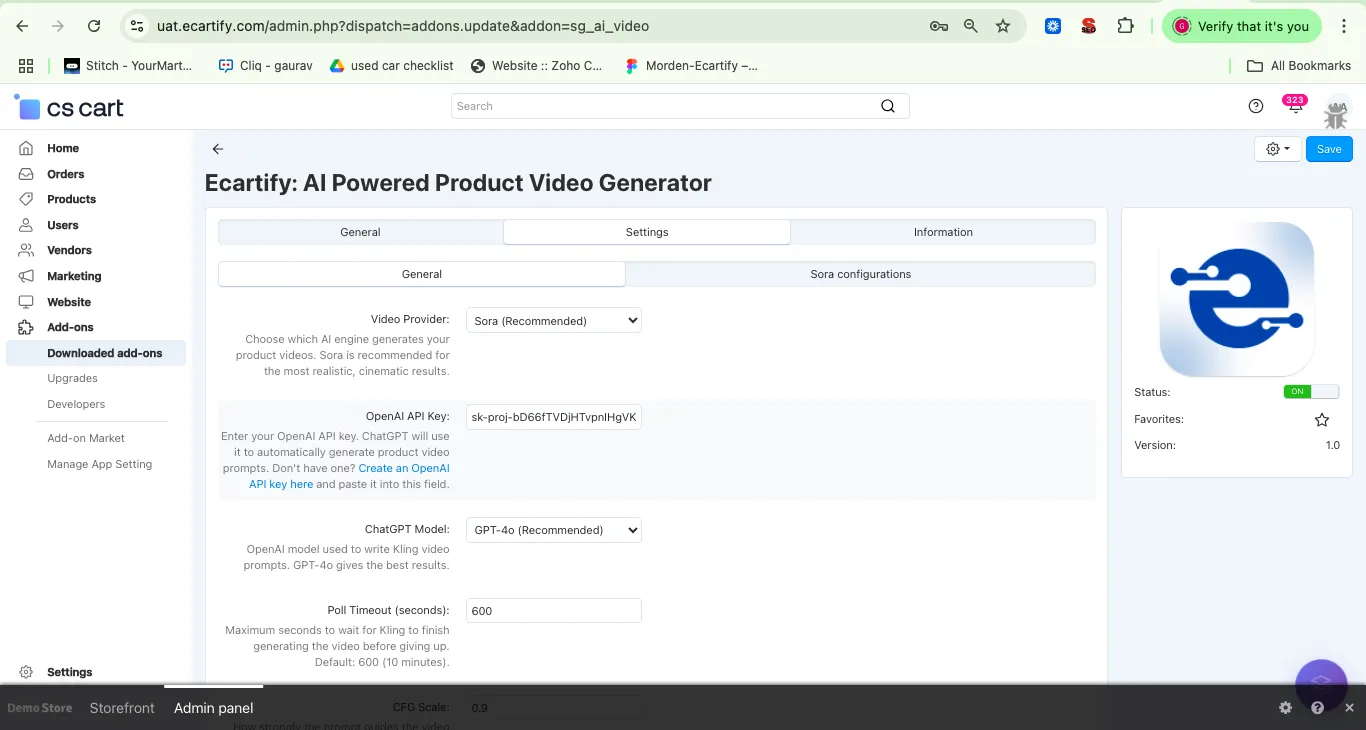Viewport: 1366px width, 730px height.
Task: Switch to Admin panel in bottom bar
Action: tap(214, 708)
